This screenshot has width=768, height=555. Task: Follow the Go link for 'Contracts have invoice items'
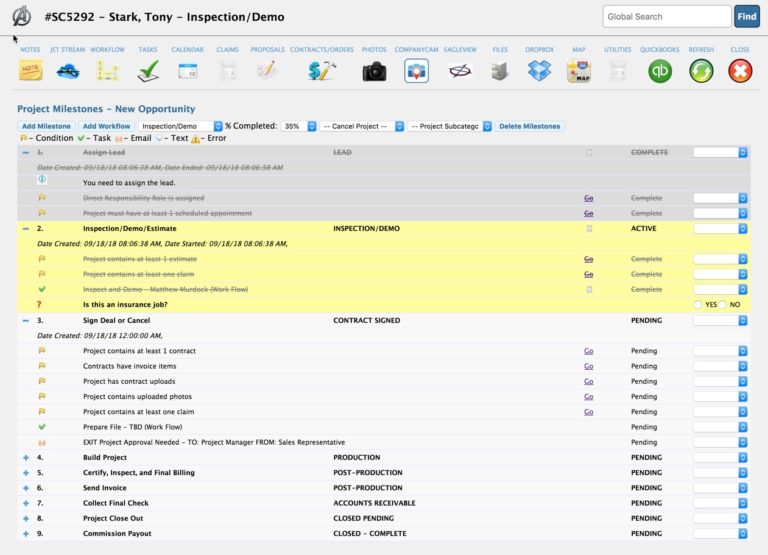589,366
